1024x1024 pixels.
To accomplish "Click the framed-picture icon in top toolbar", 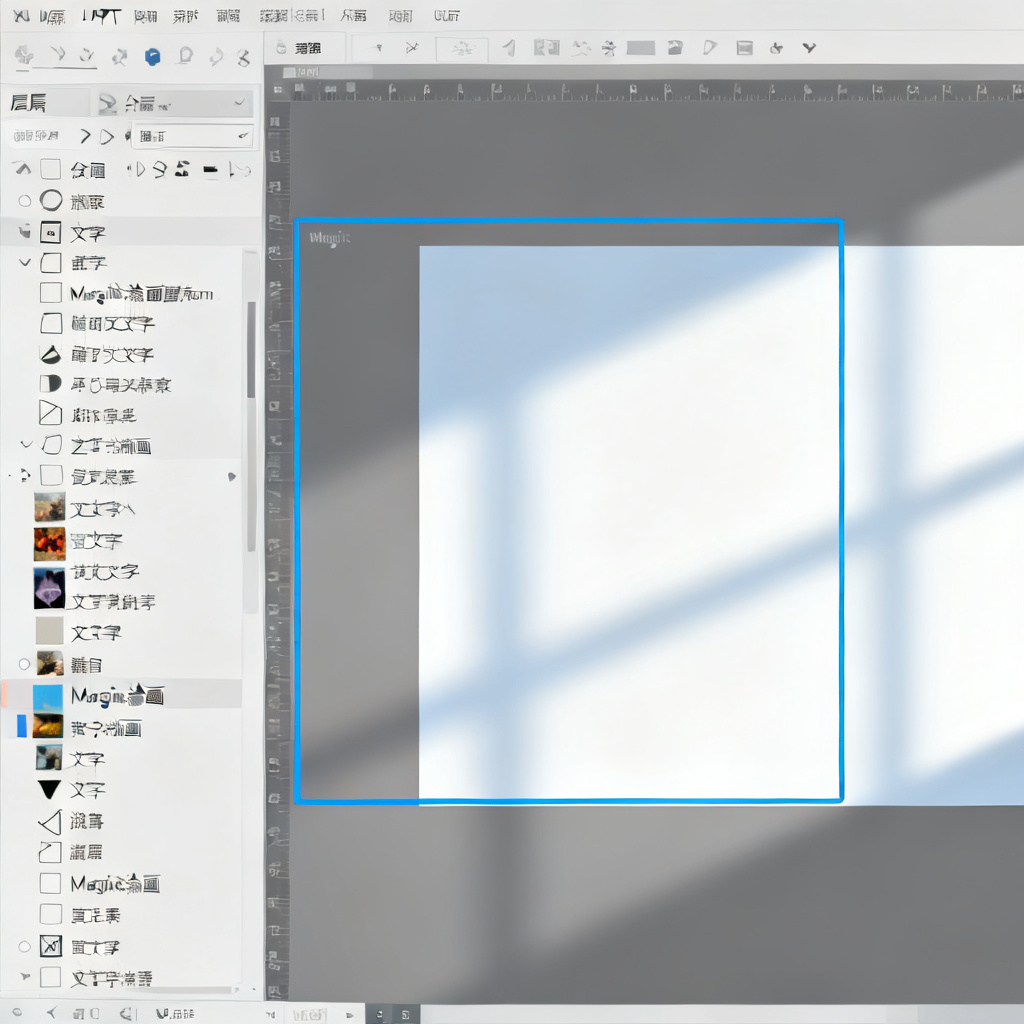I will 744,48.
